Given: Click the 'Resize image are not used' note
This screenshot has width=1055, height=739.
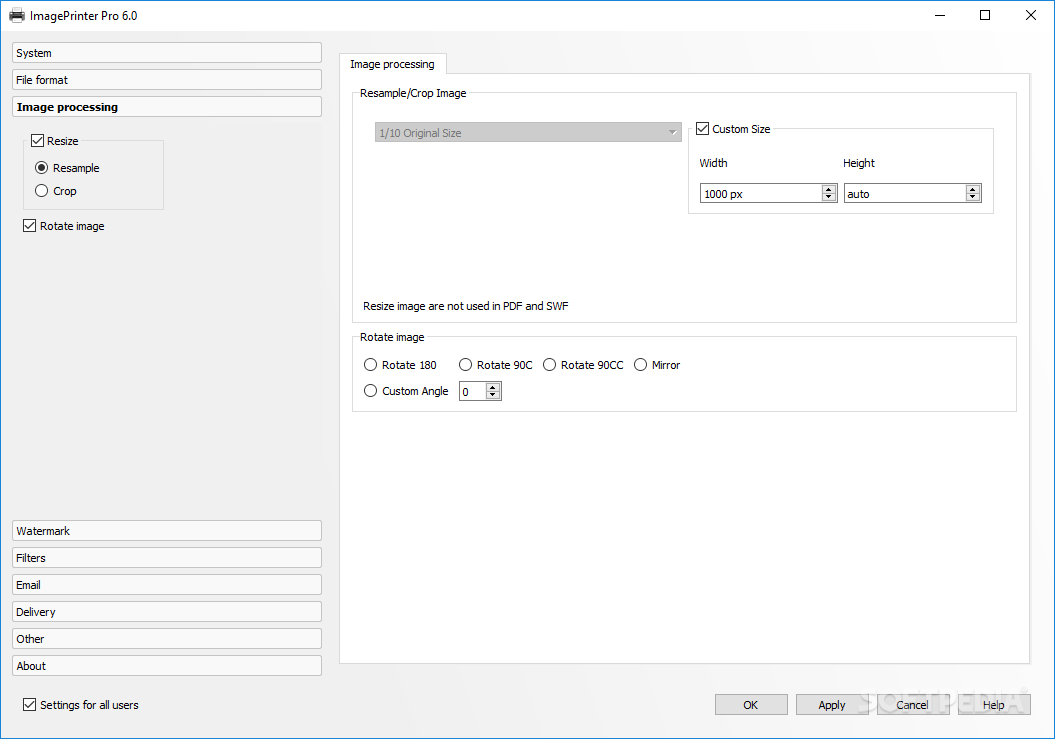Looking at the screenshot, I should coord(466,306).
